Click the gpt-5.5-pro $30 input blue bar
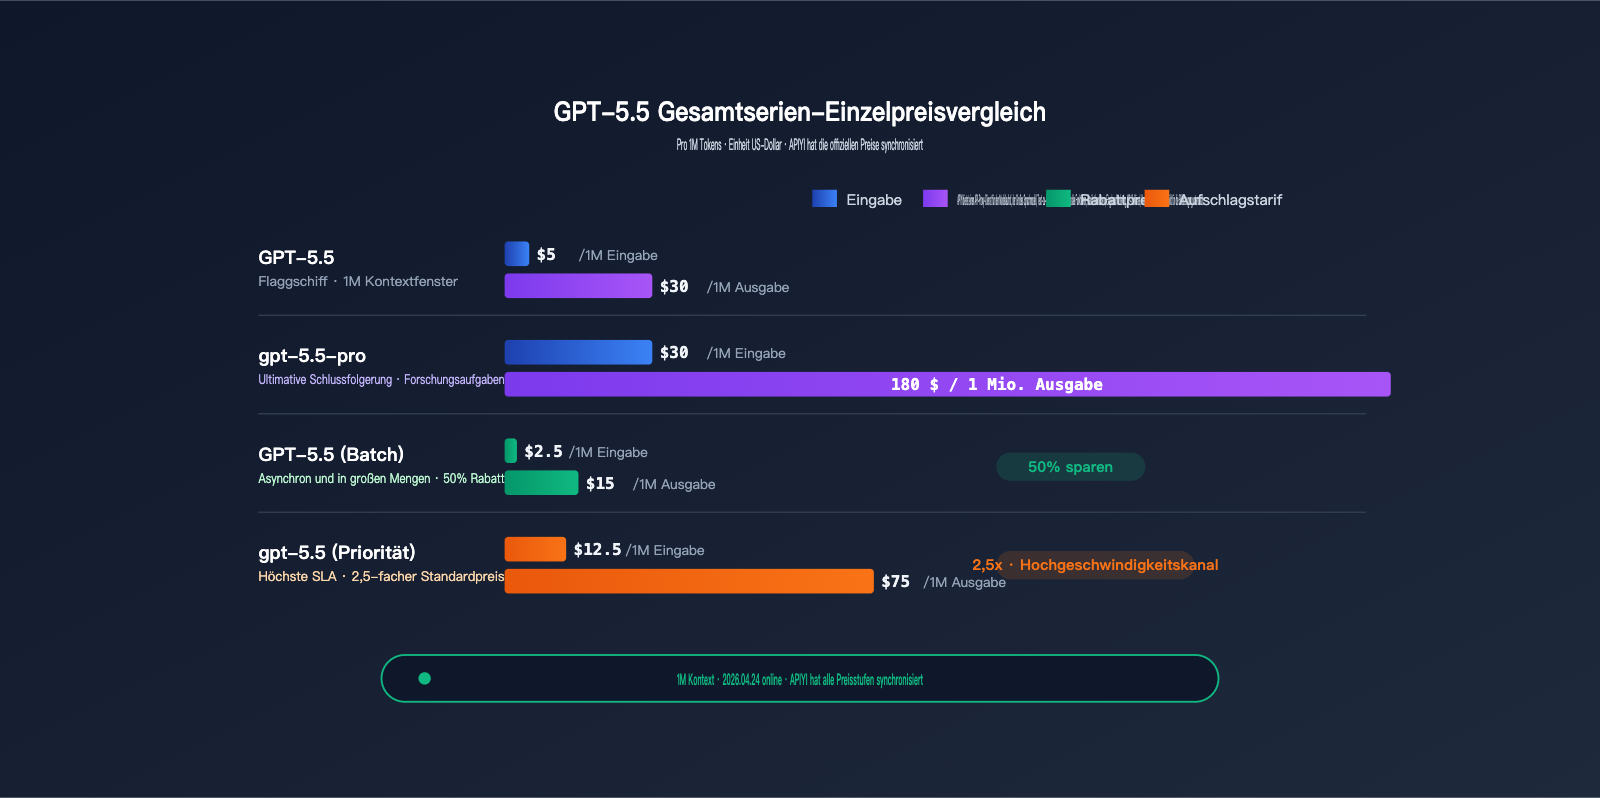Image resolution: width=1600 pixels, height=798 pixels. coord(578,352)
